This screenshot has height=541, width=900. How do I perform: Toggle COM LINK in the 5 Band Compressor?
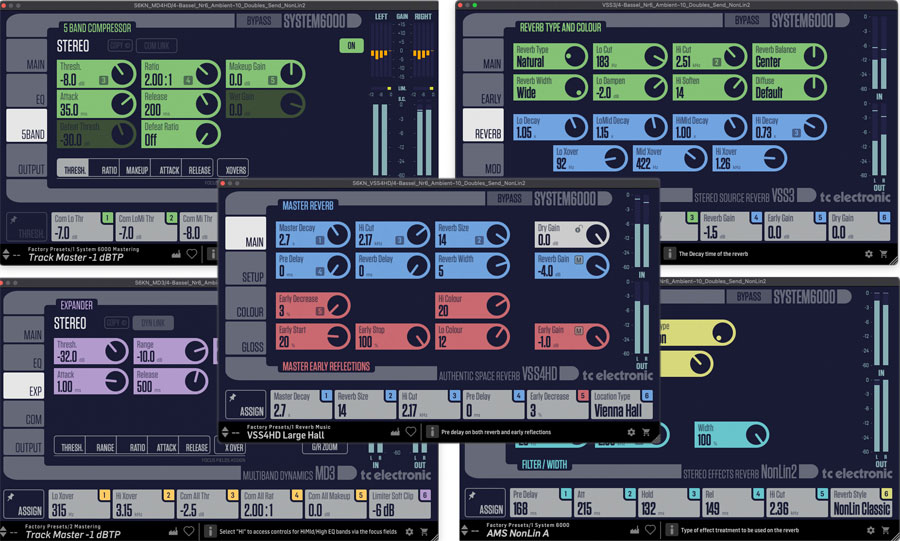[x=157, y=45]
